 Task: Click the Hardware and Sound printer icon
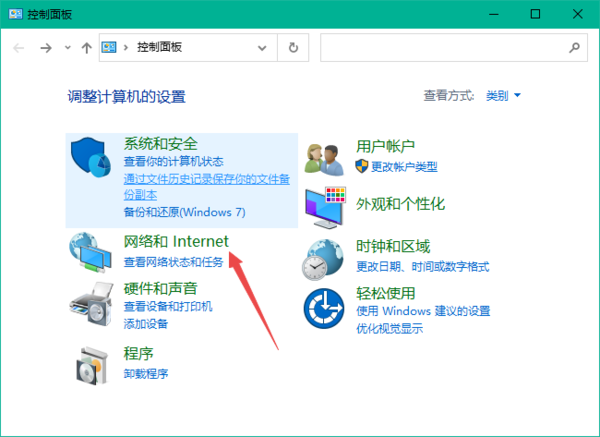point(93,300)
